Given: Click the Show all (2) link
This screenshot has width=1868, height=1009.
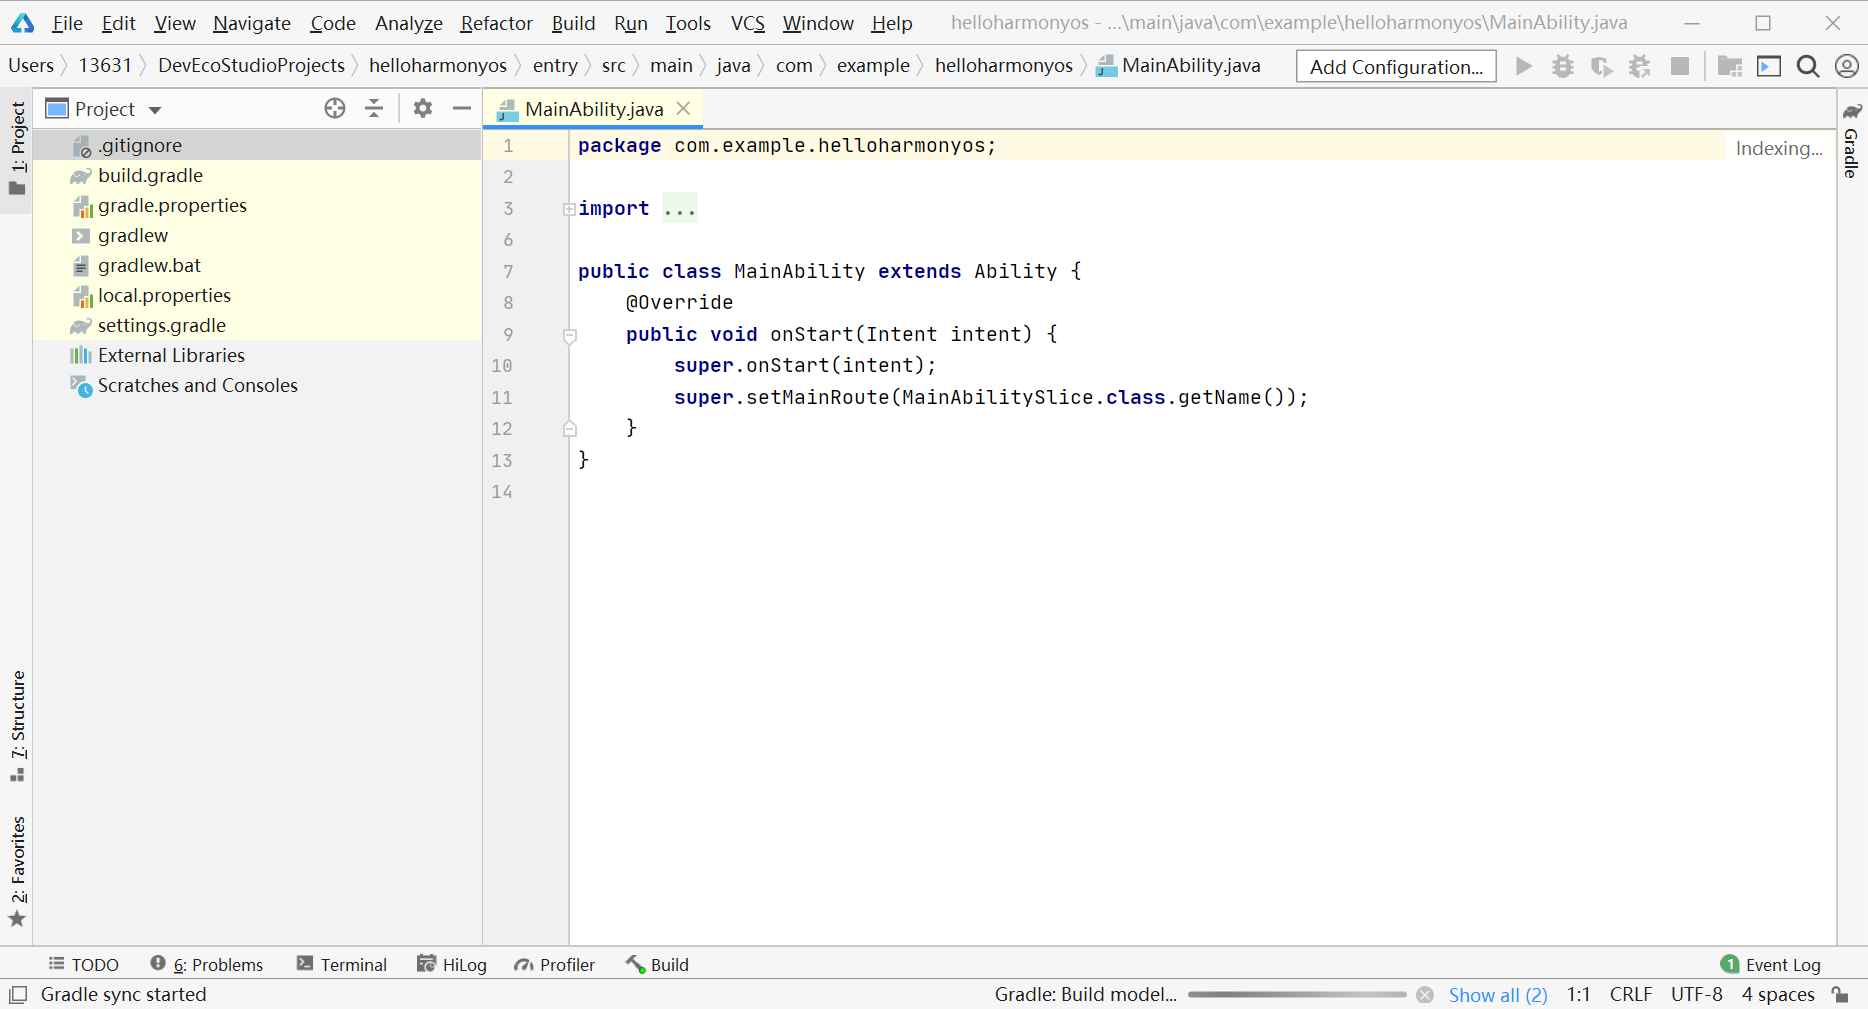Looking at the screenshot, I should [x=1497, y=995].
